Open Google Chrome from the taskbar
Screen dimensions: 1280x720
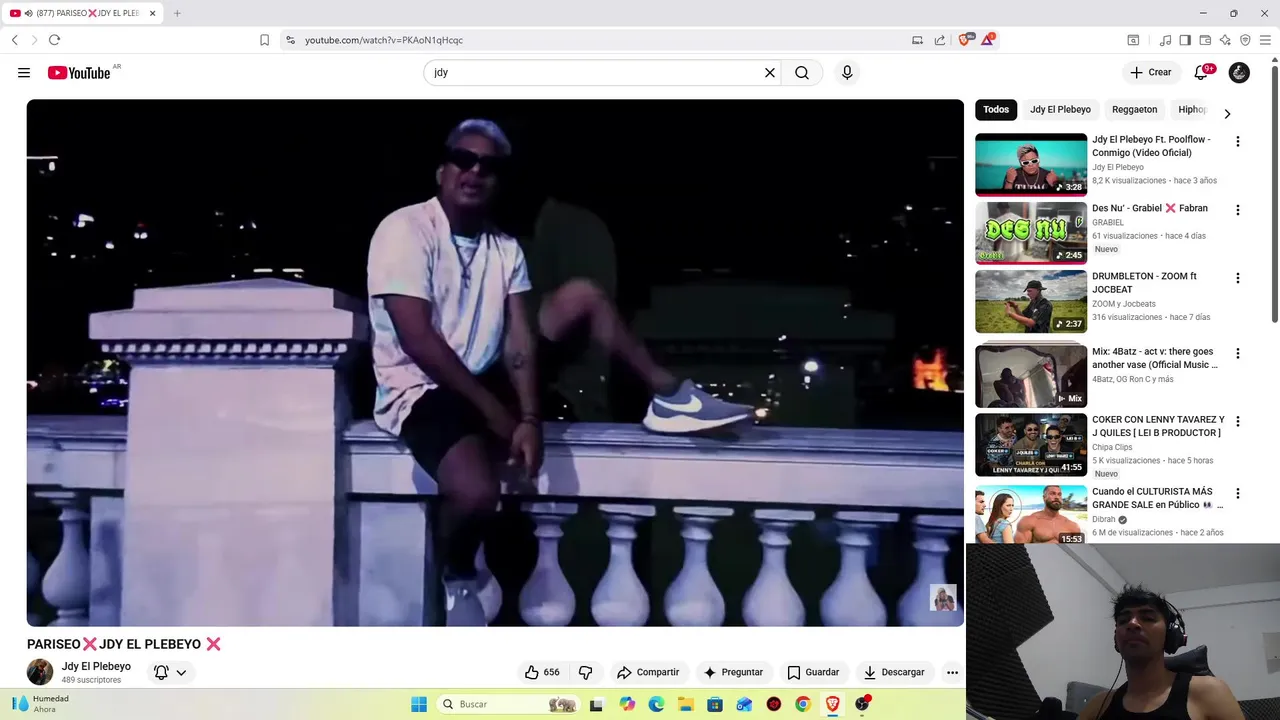[x=802, y=704]
